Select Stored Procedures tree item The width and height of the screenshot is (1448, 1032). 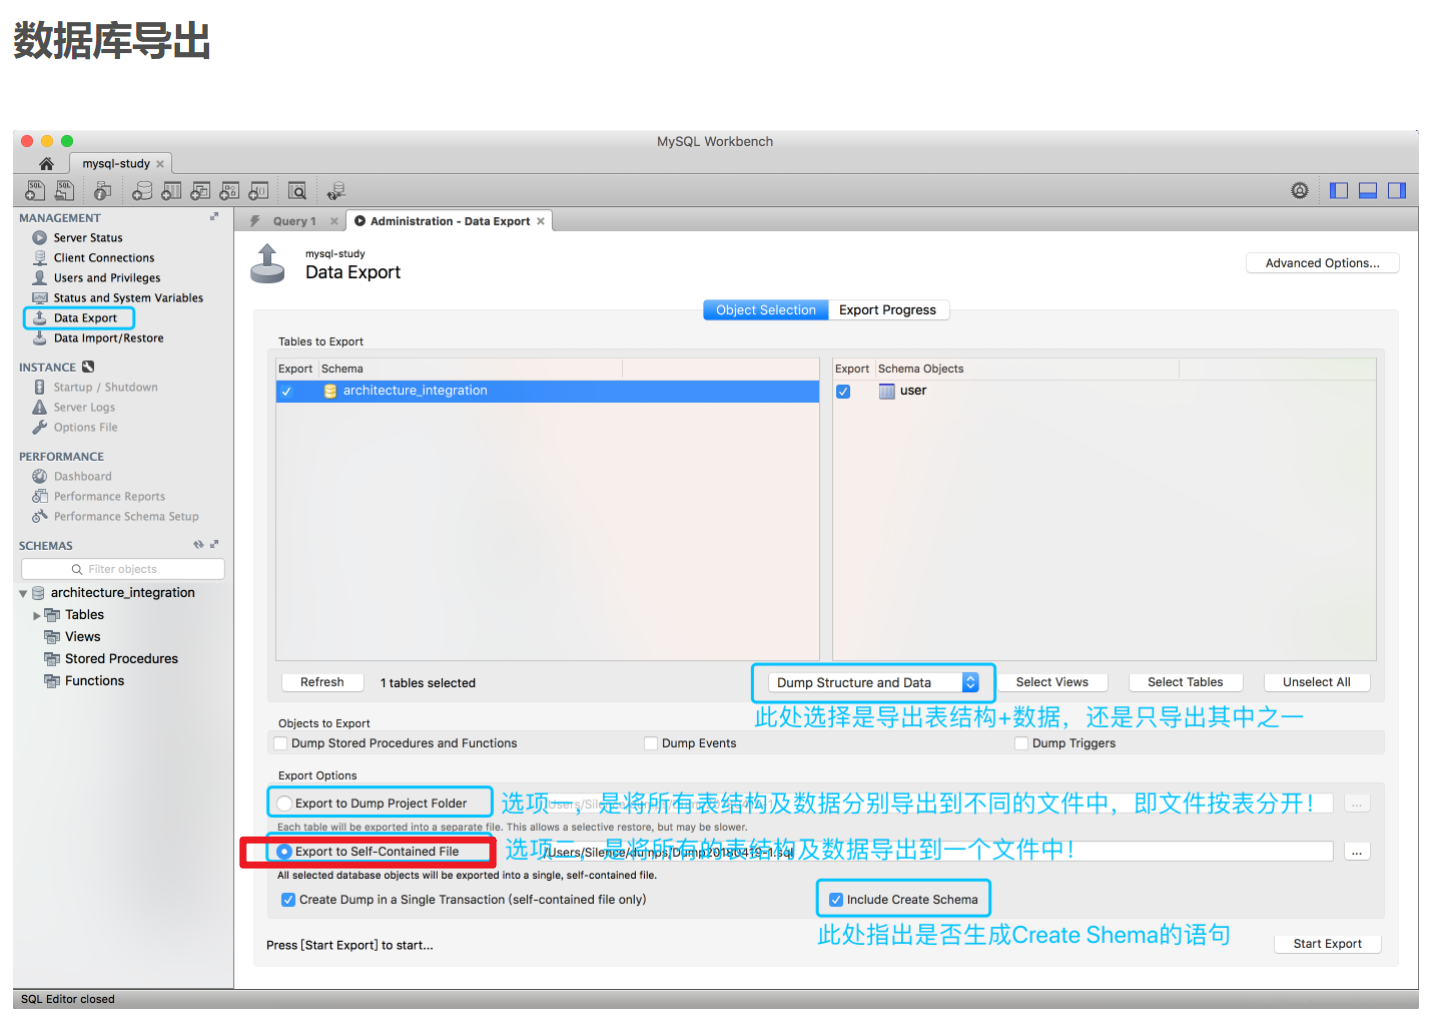[121, 659]
